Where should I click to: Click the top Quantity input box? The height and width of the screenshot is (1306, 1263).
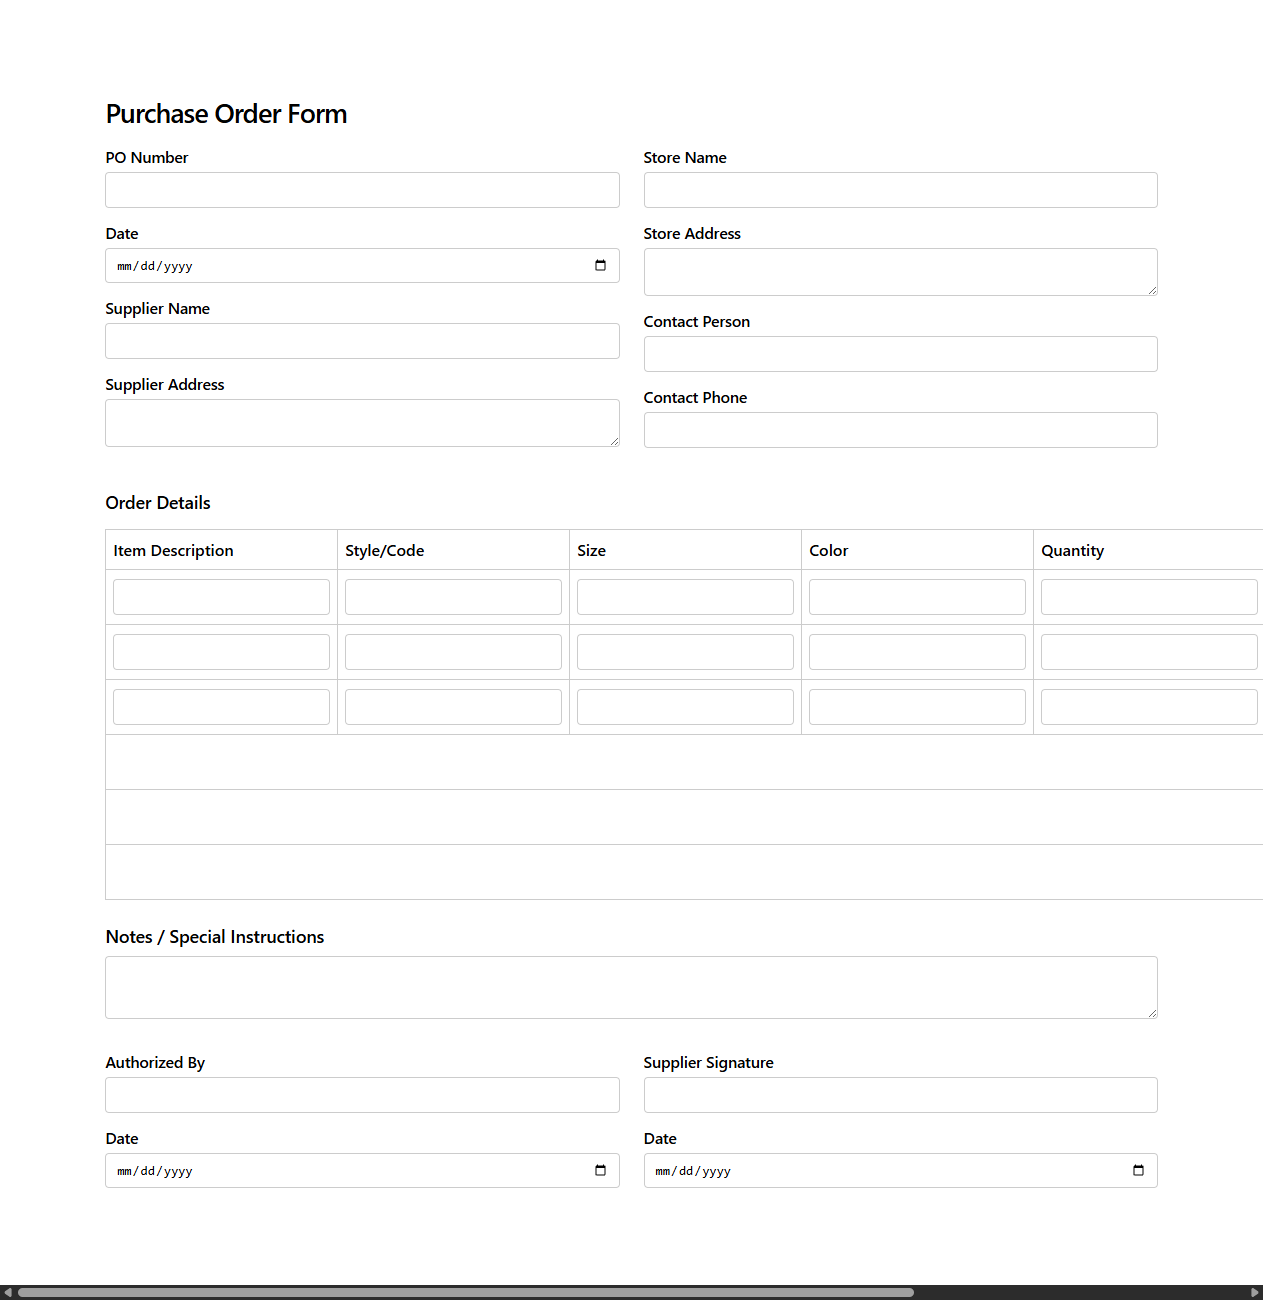pos(1148,596)
